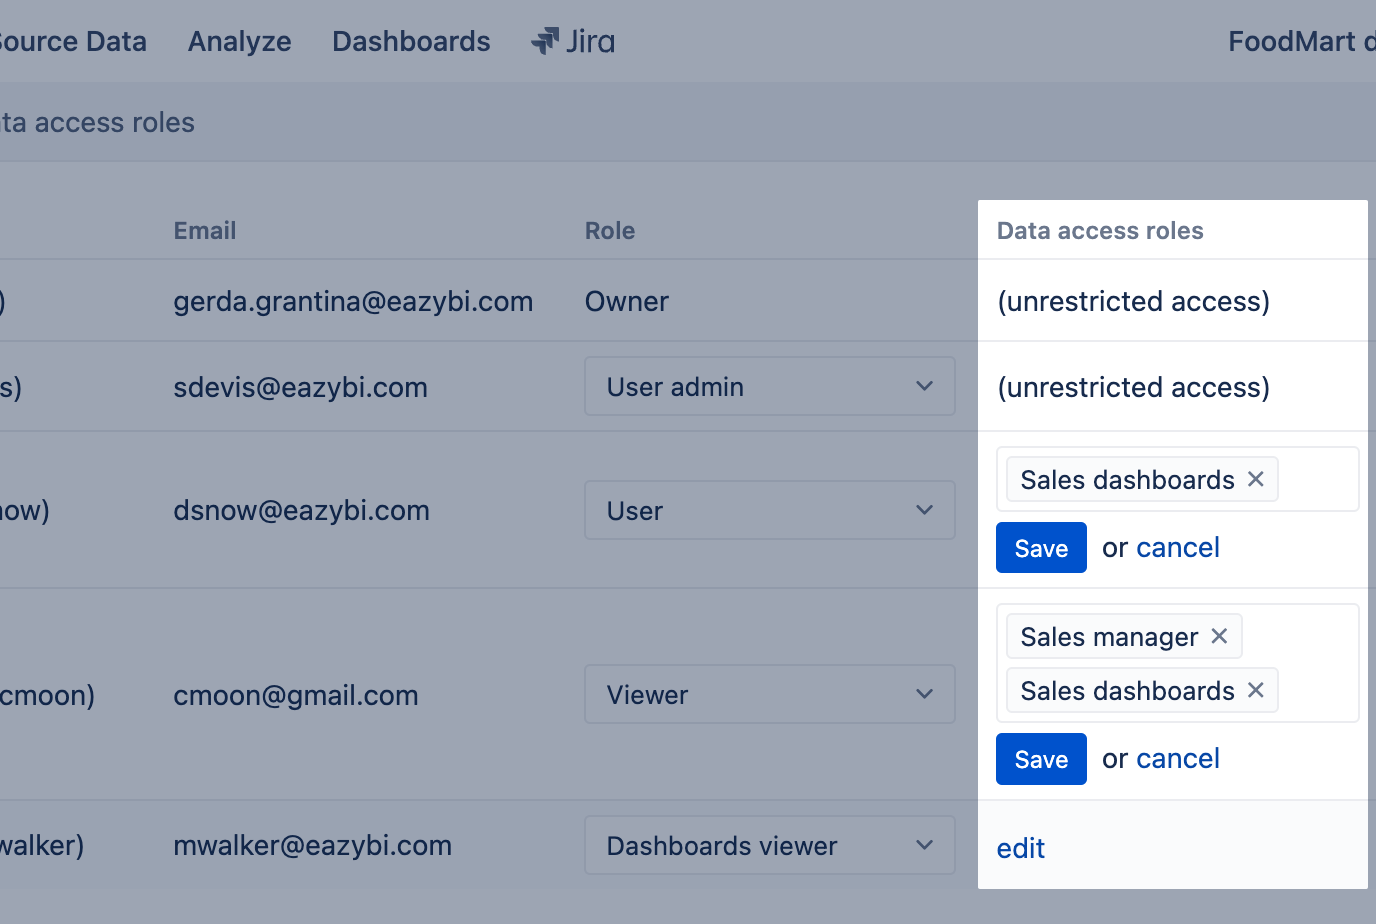Click the Jira logo in the top navigation
Image resolution: width=1376 pixels, height=924 pixels.
point(571,41)
